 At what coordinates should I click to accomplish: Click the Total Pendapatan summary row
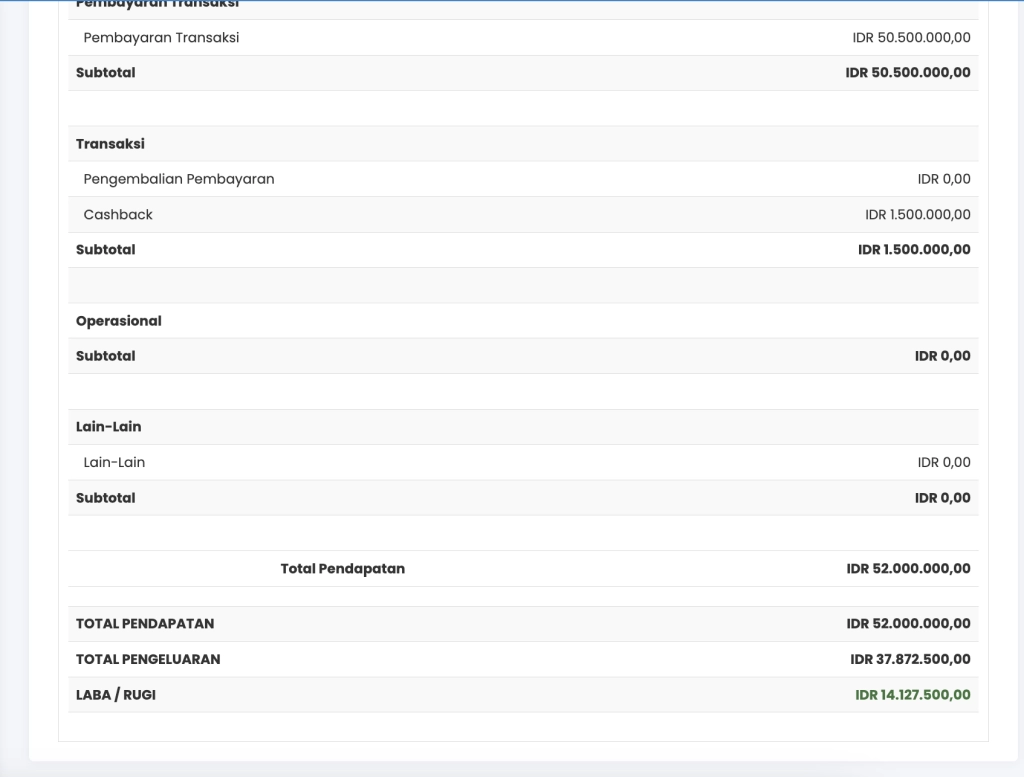(x=343, y=568)
